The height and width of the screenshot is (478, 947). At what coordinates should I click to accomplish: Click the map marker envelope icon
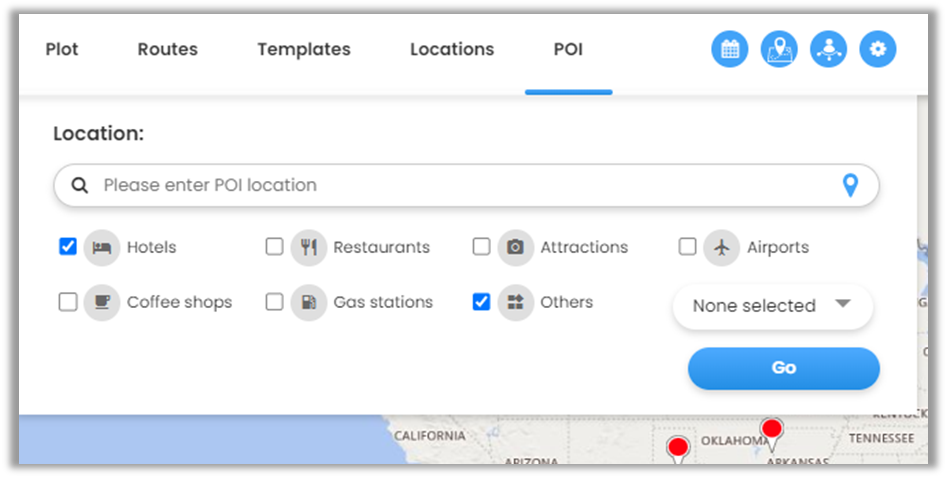pyautogui.click(x=779, y=49)
